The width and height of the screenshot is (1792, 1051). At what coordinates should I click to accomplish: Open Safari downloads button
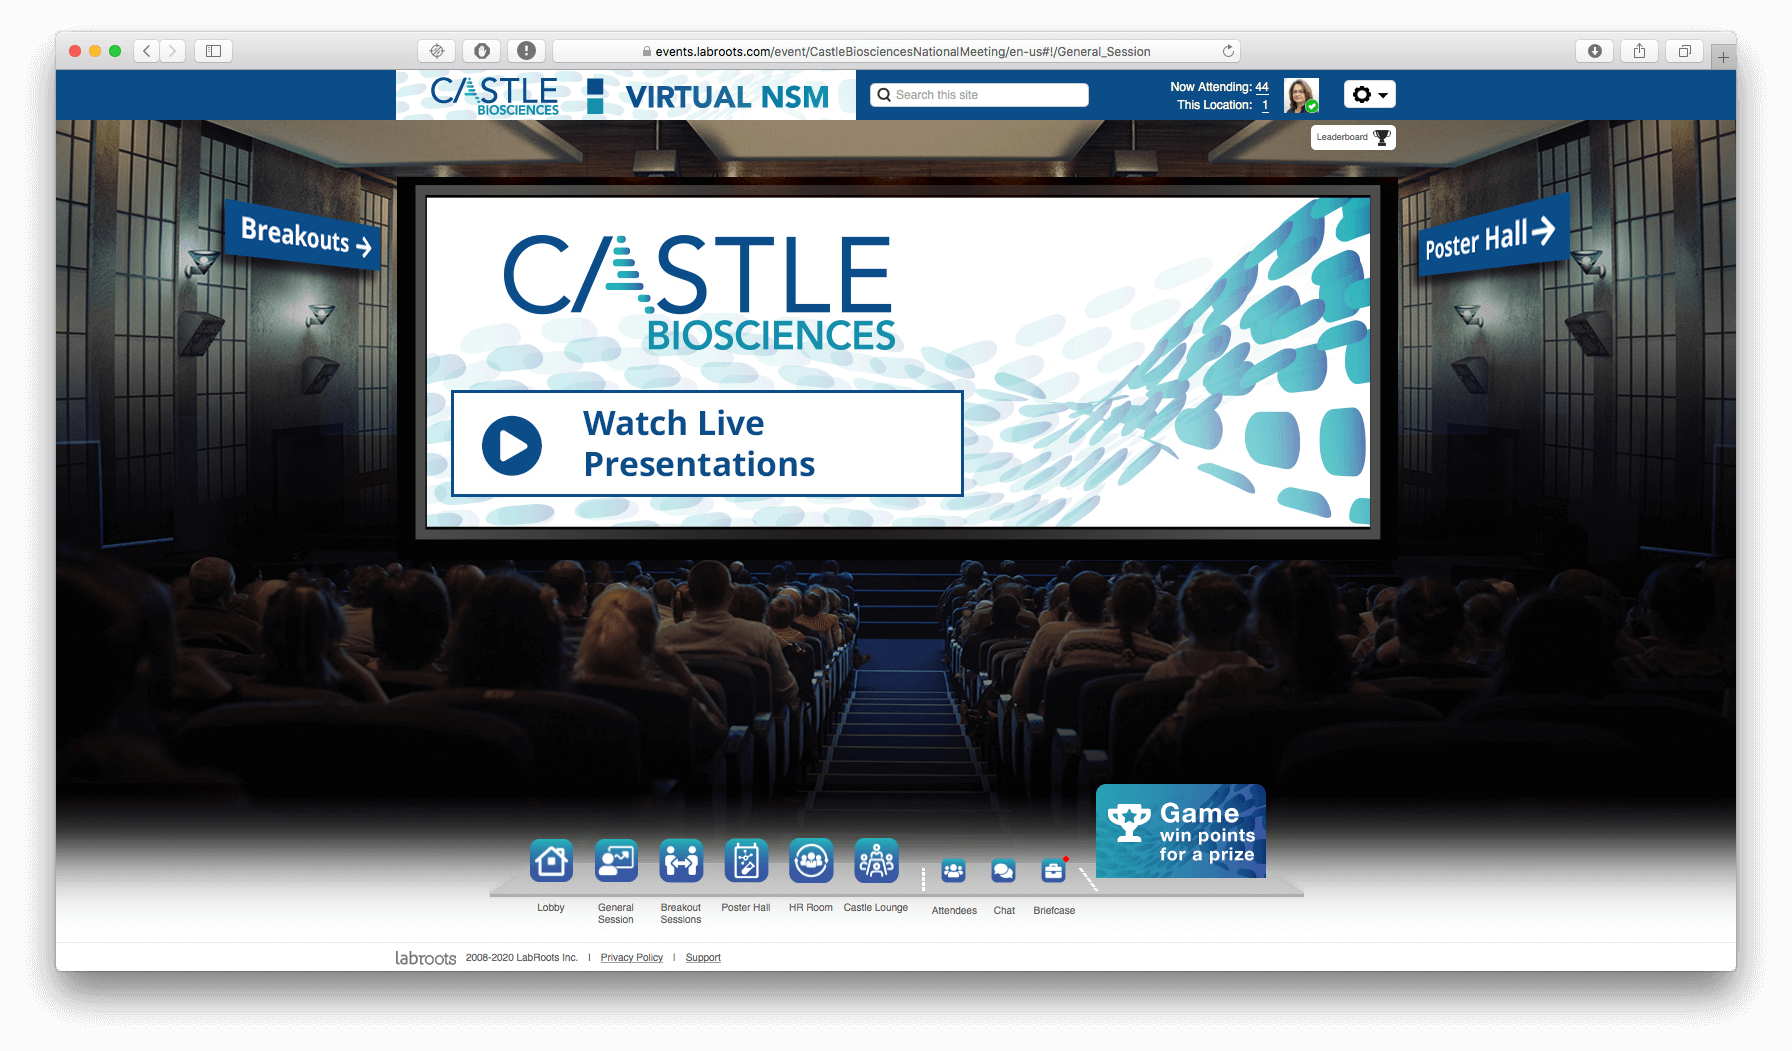click(x=1595, y=51)
